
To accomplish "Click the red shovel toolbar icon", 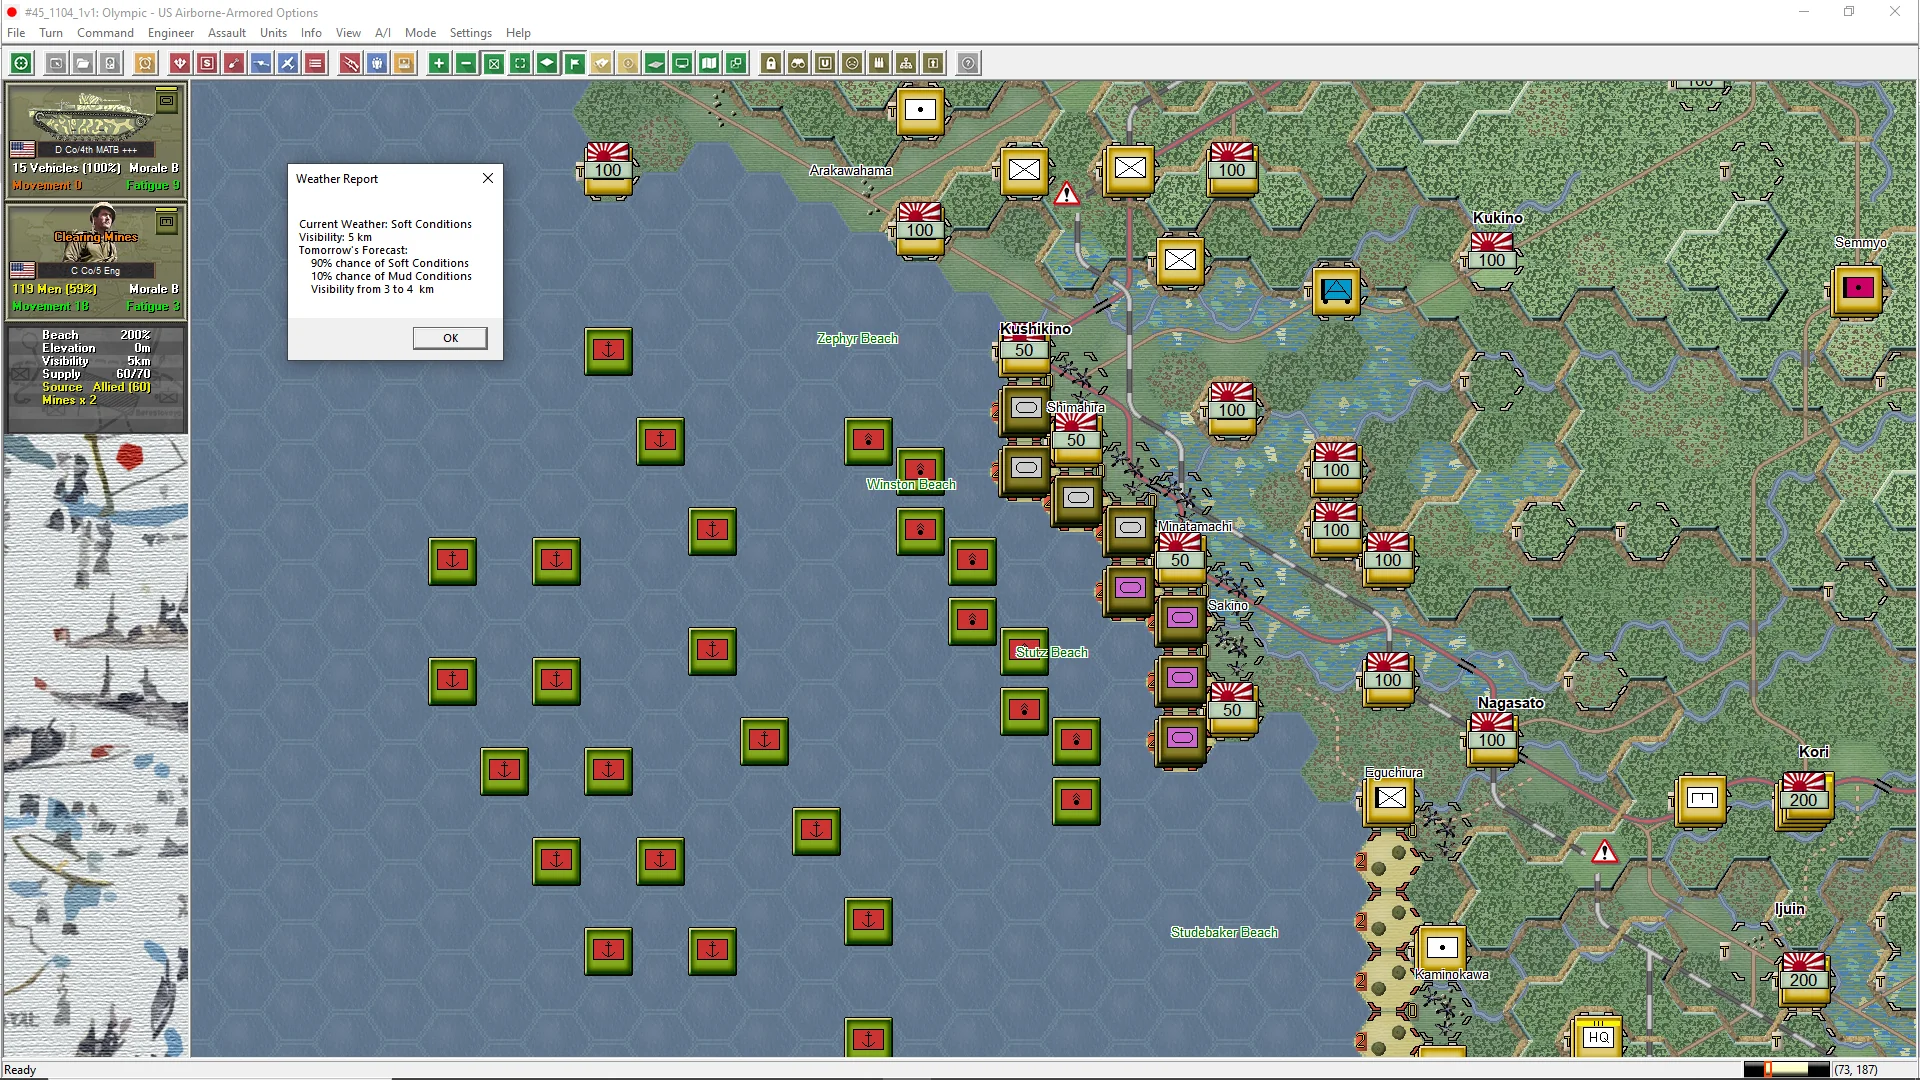I will tap(234, 64).
